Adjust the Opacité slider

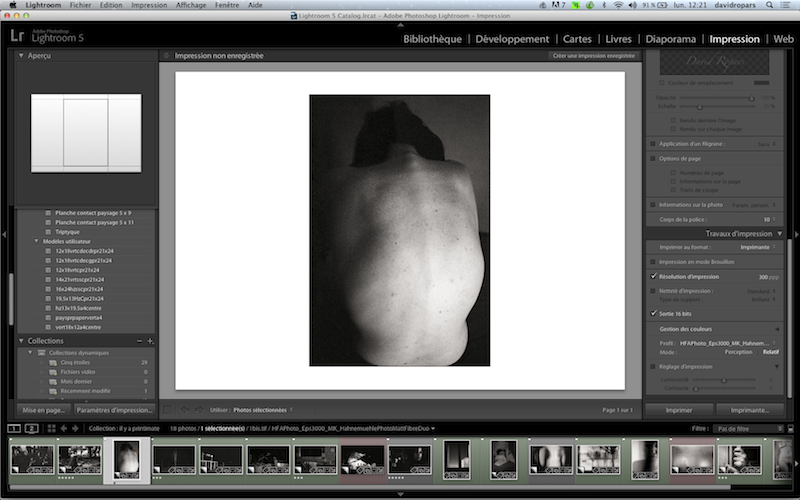tap(752, 98)
